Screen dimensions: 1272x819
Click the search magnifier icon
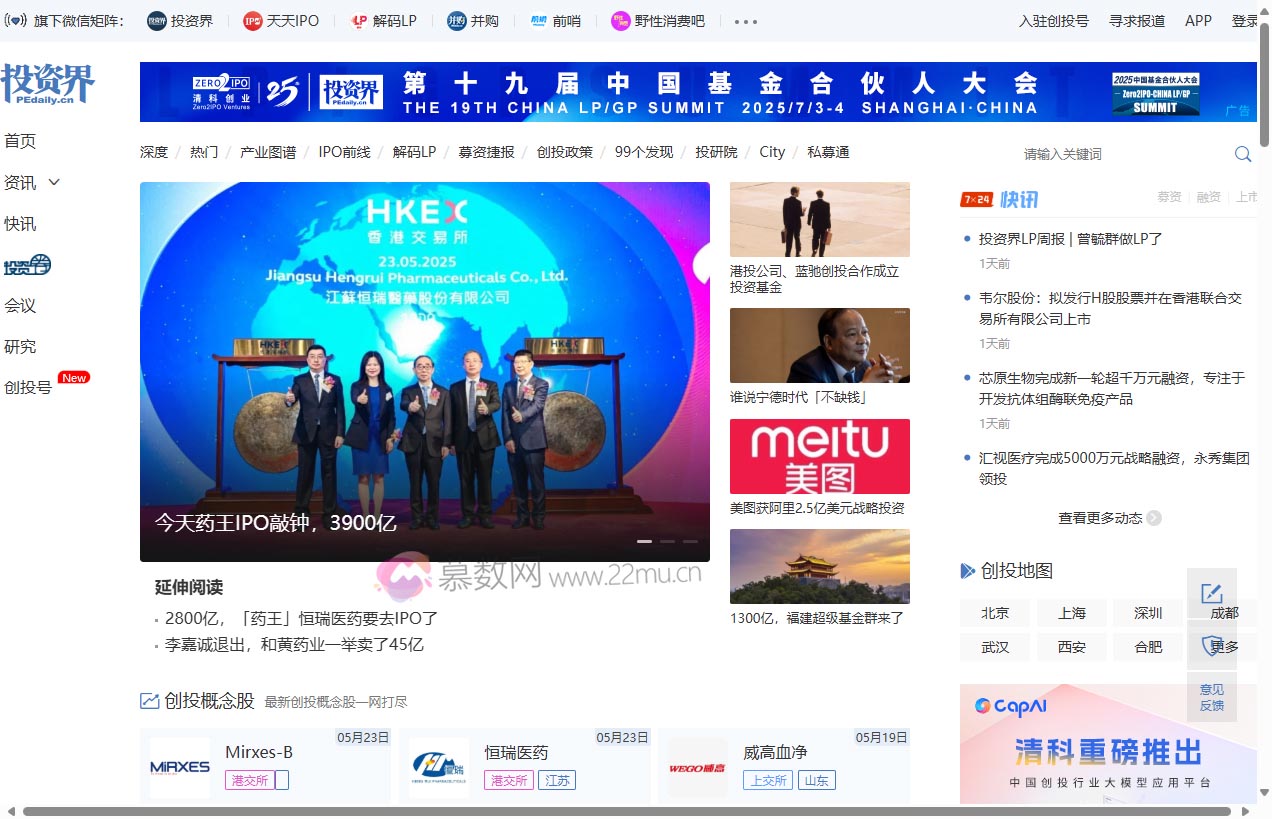(x=1243, y=154)
